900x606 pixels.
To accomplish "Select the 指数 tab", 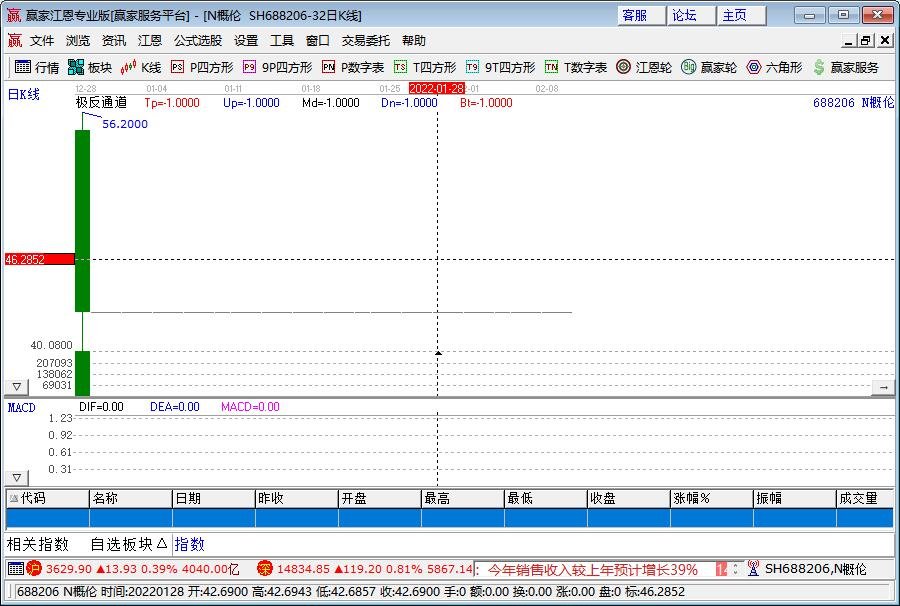I will (189, 544).
